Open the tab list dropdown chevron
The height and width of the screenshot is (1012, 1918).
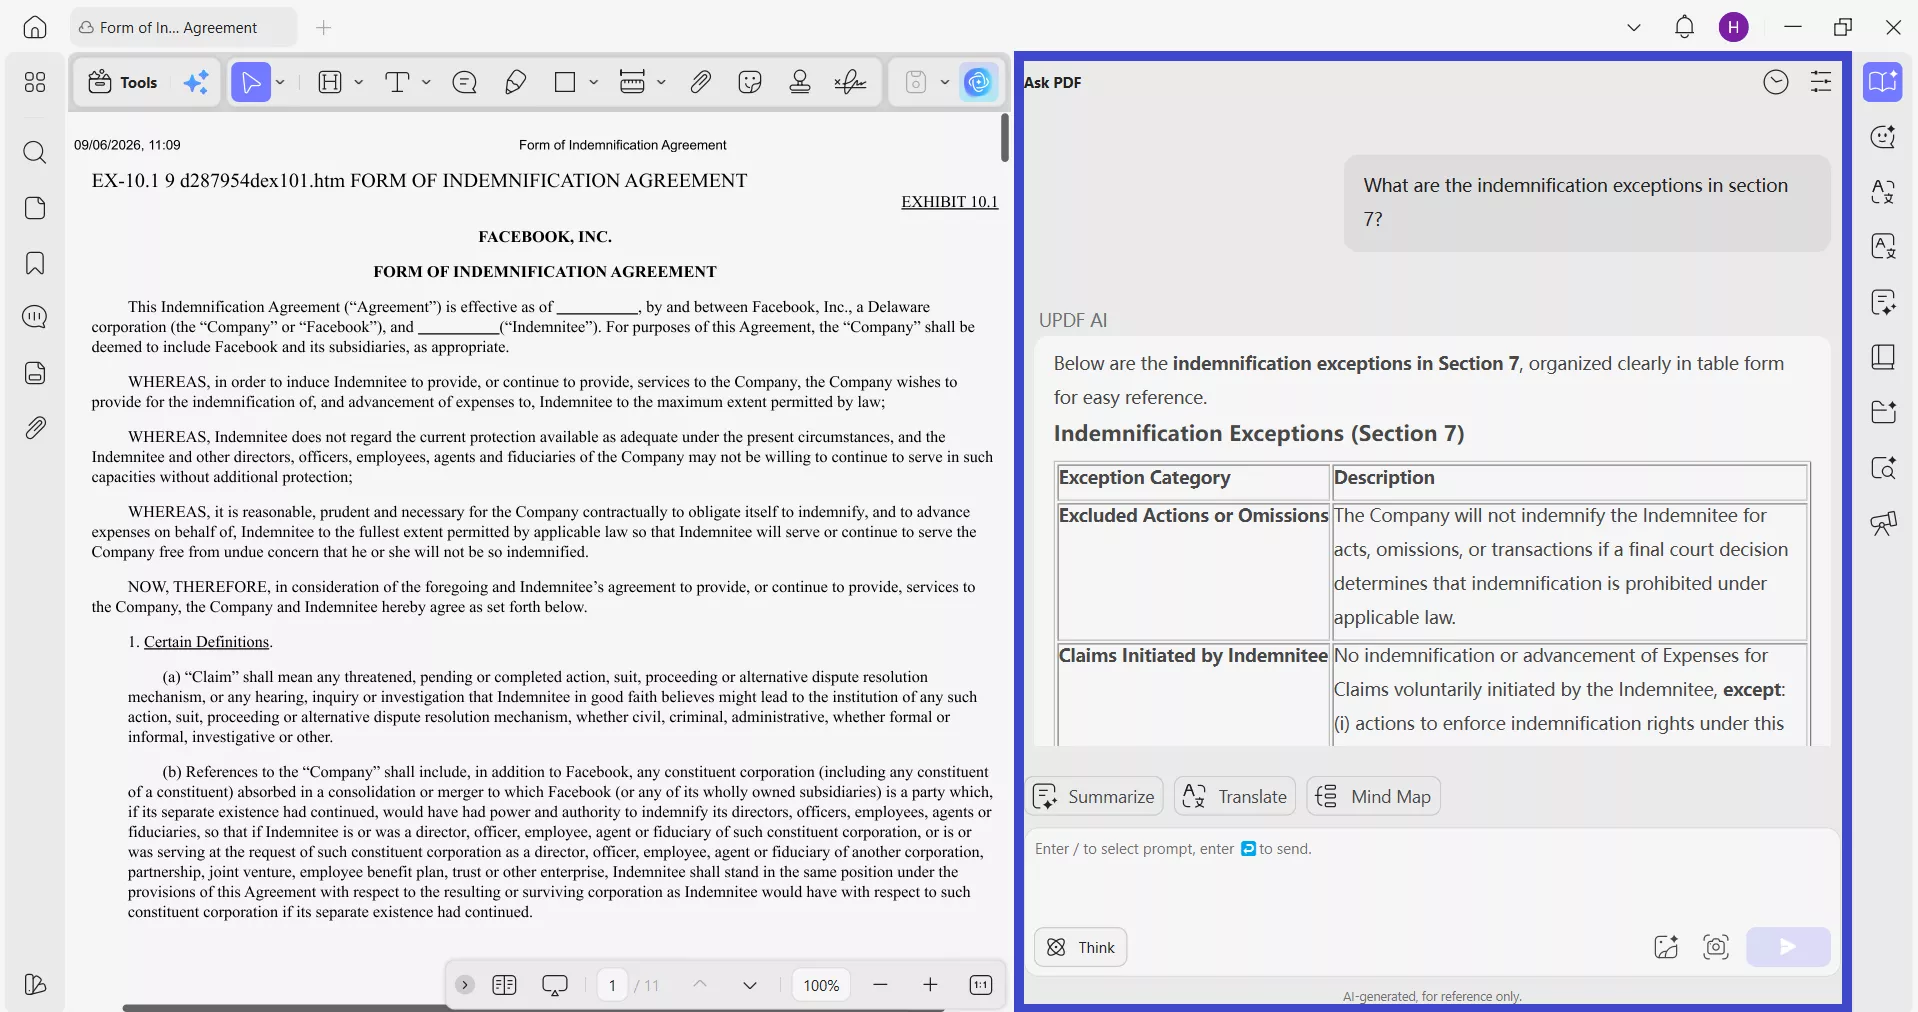click(x=1634, y=27)
